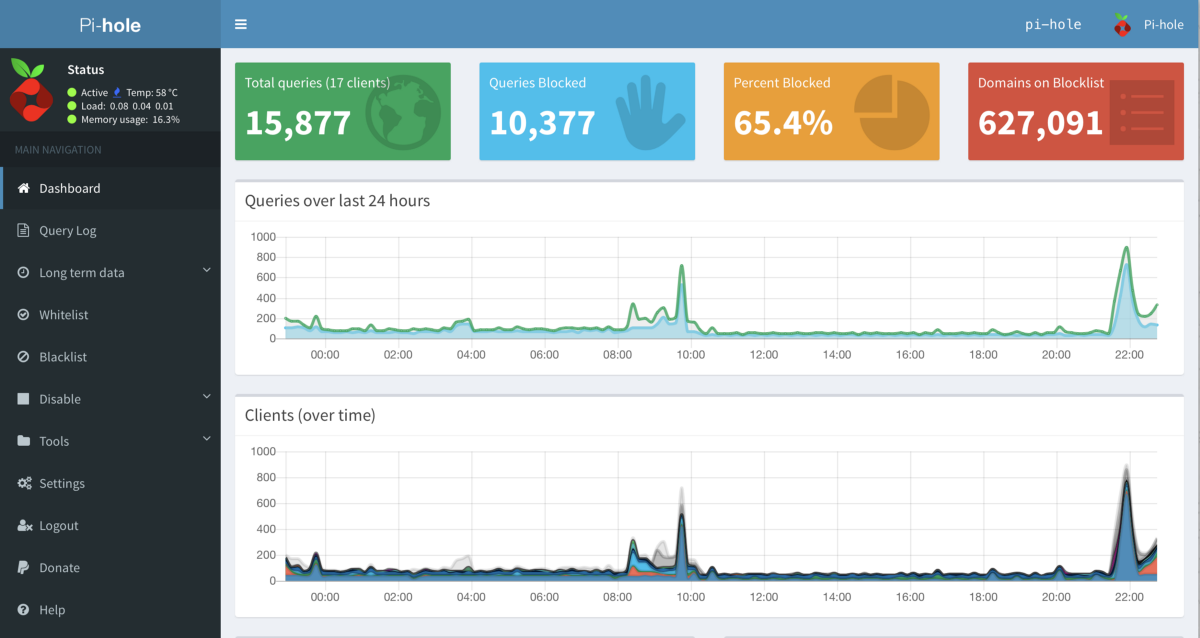Open the Pi-hole user dropdown in header
Screen dimensions: 1200x638
tap(1149, 25)
